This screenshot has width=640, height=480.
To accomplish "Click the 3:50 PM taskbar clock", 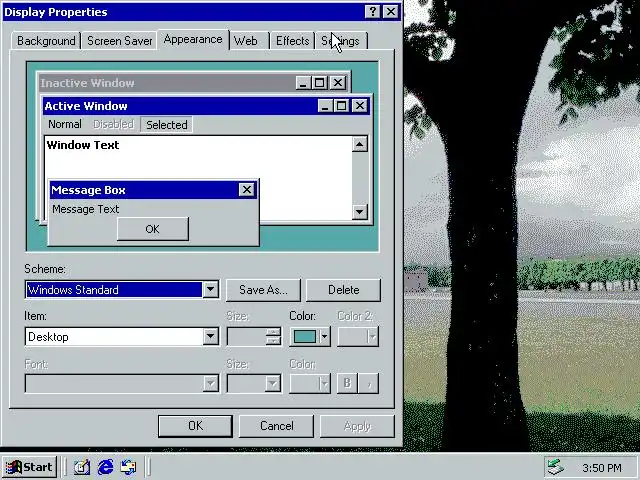I will point(602,468).
